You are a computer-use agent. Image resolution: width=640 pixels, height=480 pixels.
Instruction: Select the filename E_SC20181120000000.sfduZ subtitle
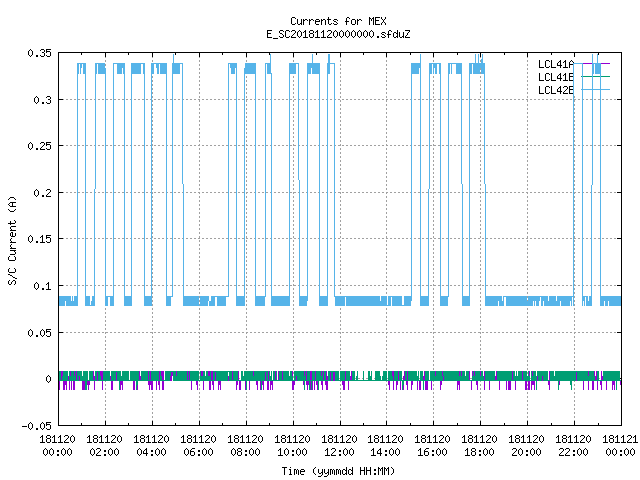pyautogui.click(x=338, y=34)
